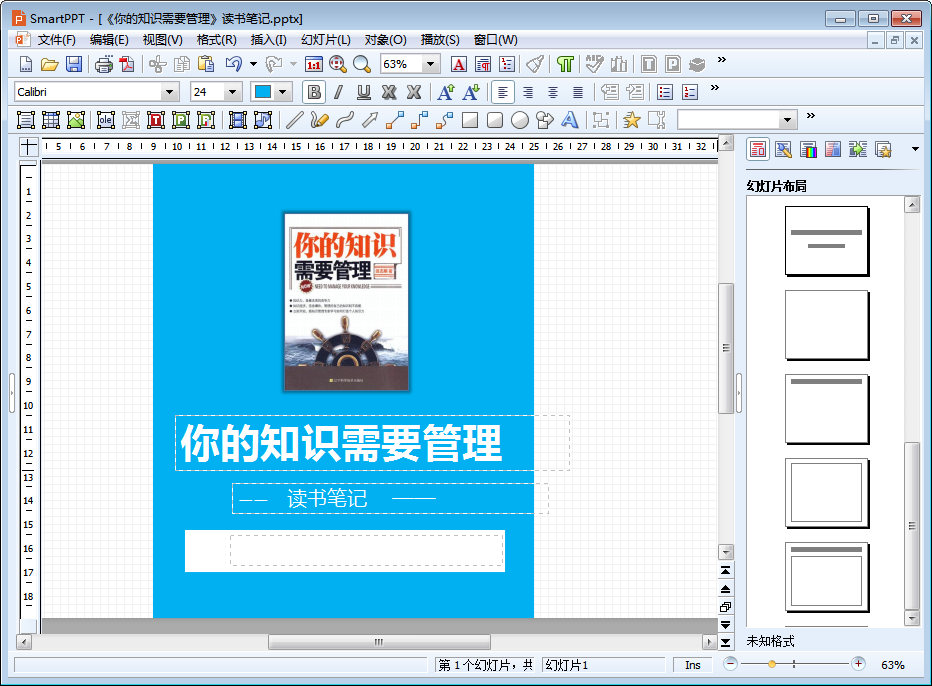
Task: Toggle Italic formatting
Action: click(338, 92)
